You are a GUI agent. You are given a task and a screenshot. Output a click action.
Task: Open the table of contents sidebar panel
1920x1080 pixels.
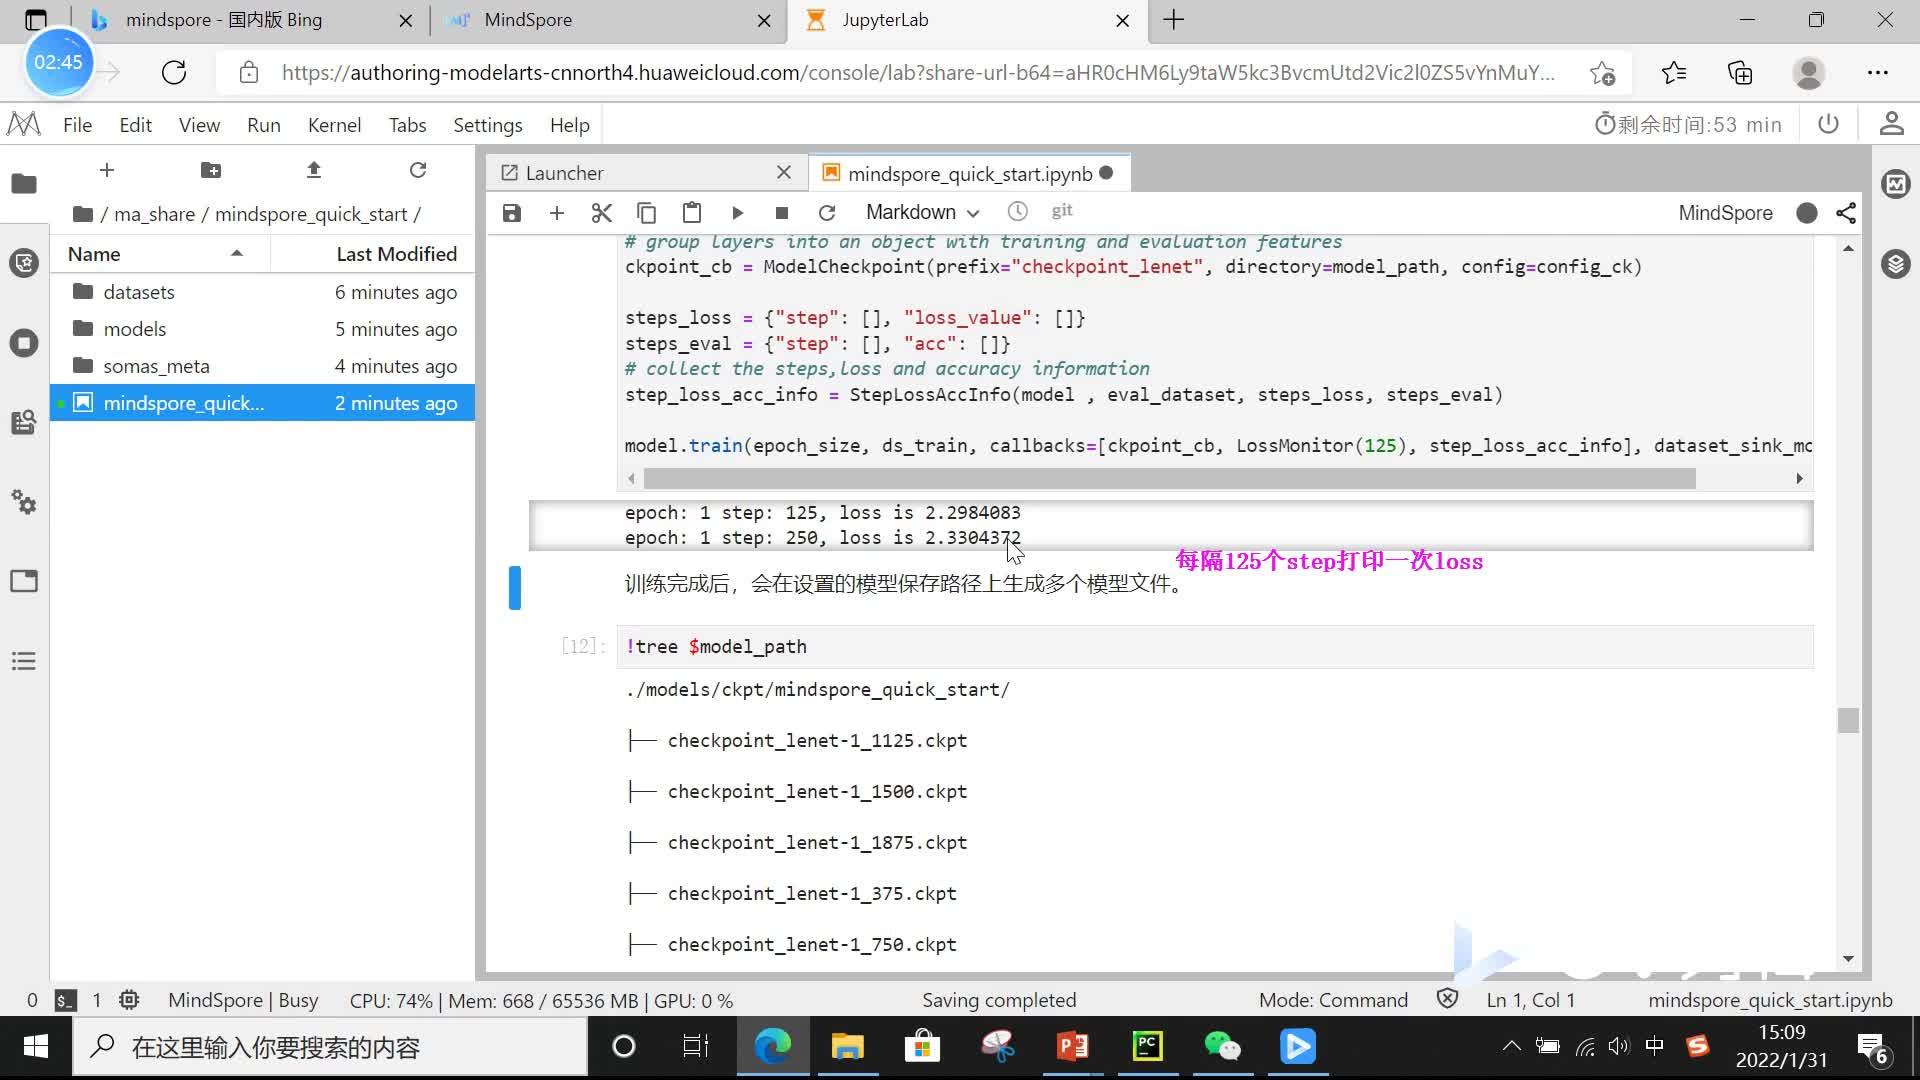point(24,661)
